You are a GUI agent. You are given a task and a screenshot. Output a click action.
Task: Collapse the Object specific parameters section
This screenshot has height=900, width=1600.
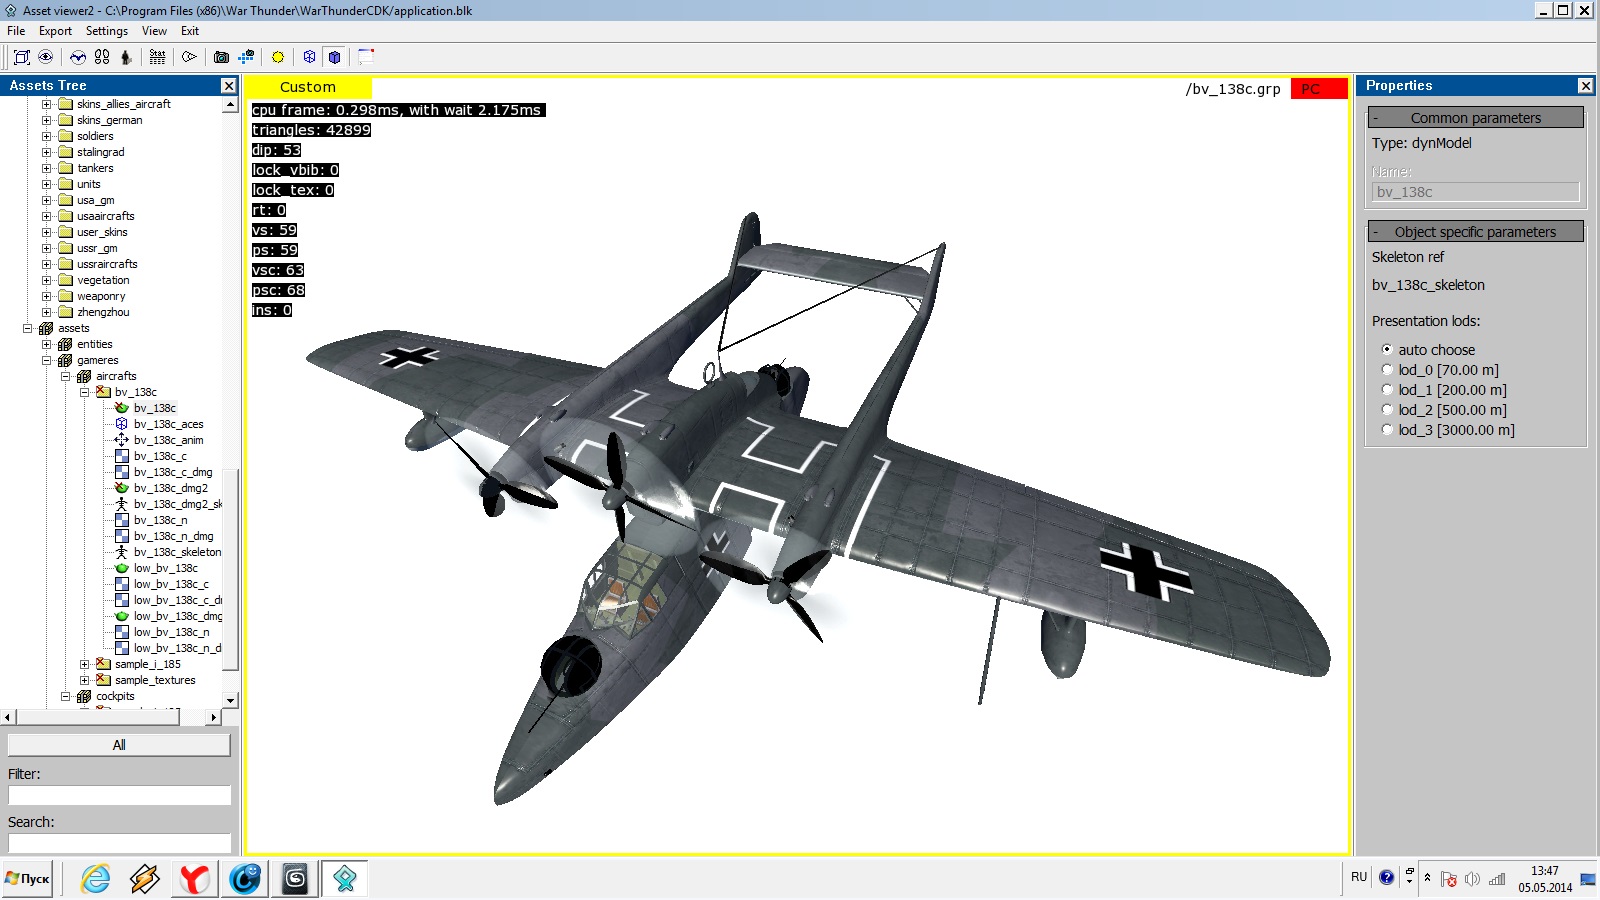pos(1475,232)
